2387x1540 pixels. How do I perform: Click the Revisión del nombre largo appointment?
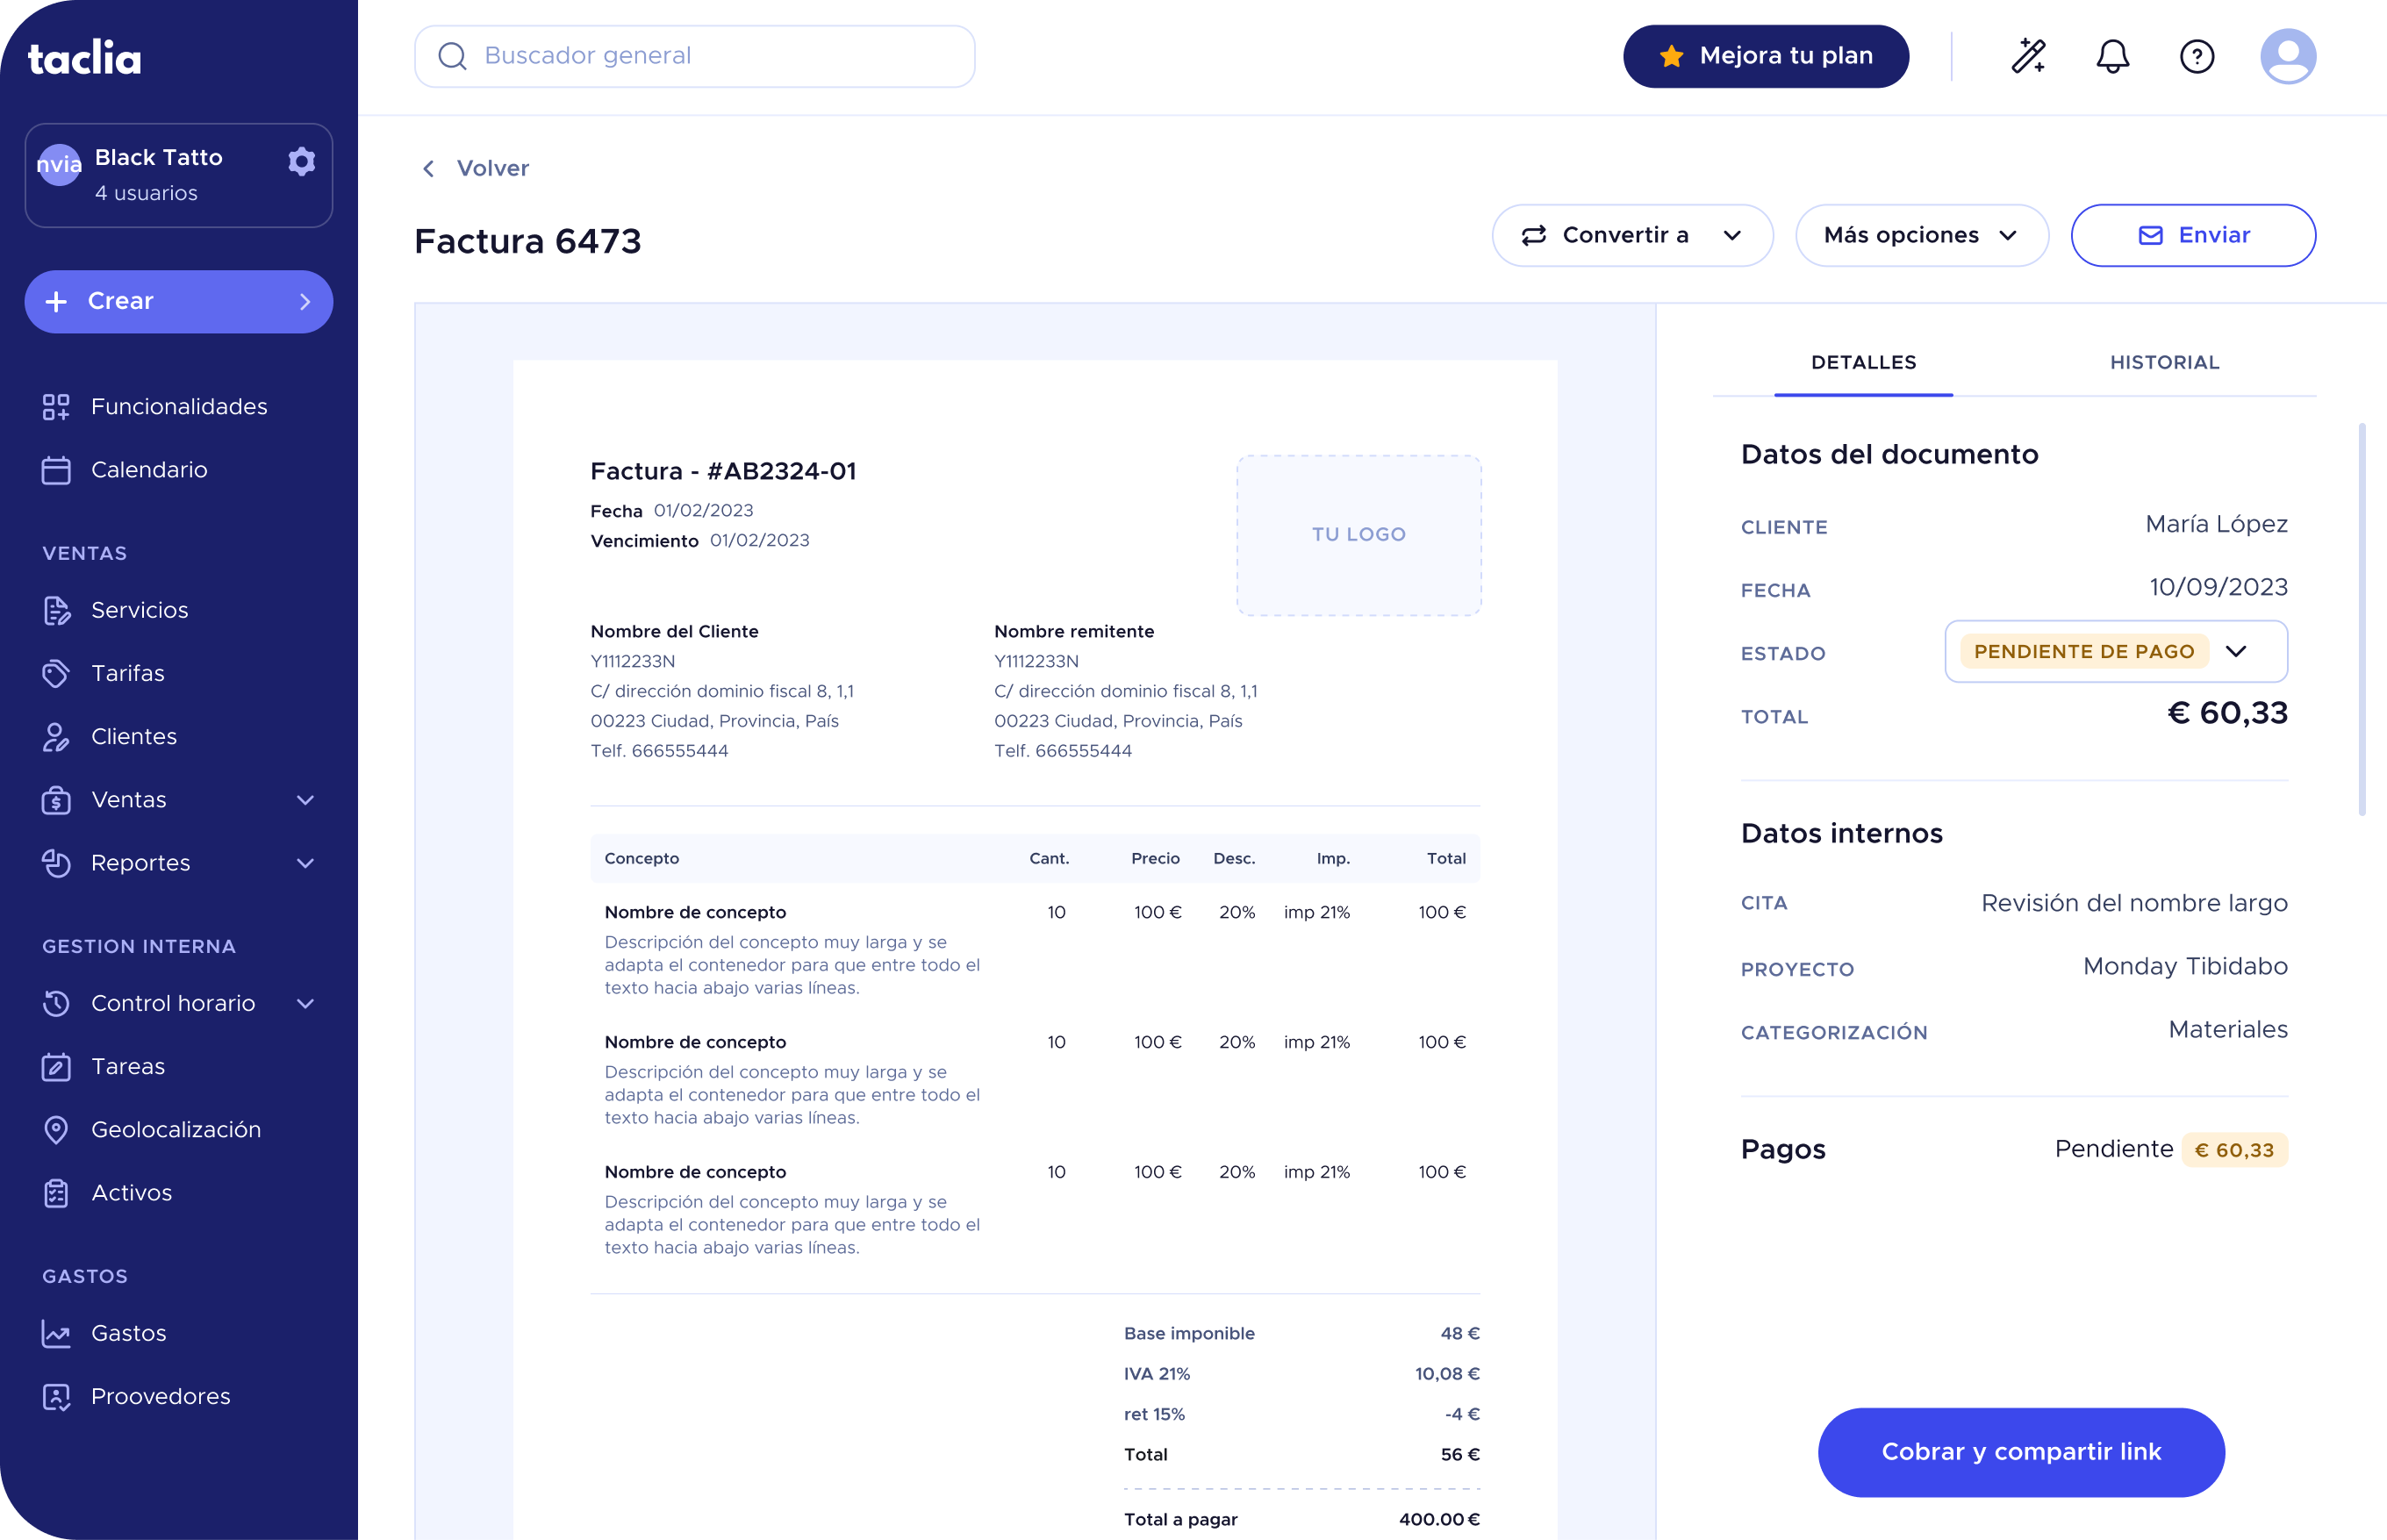(2134, 903)
